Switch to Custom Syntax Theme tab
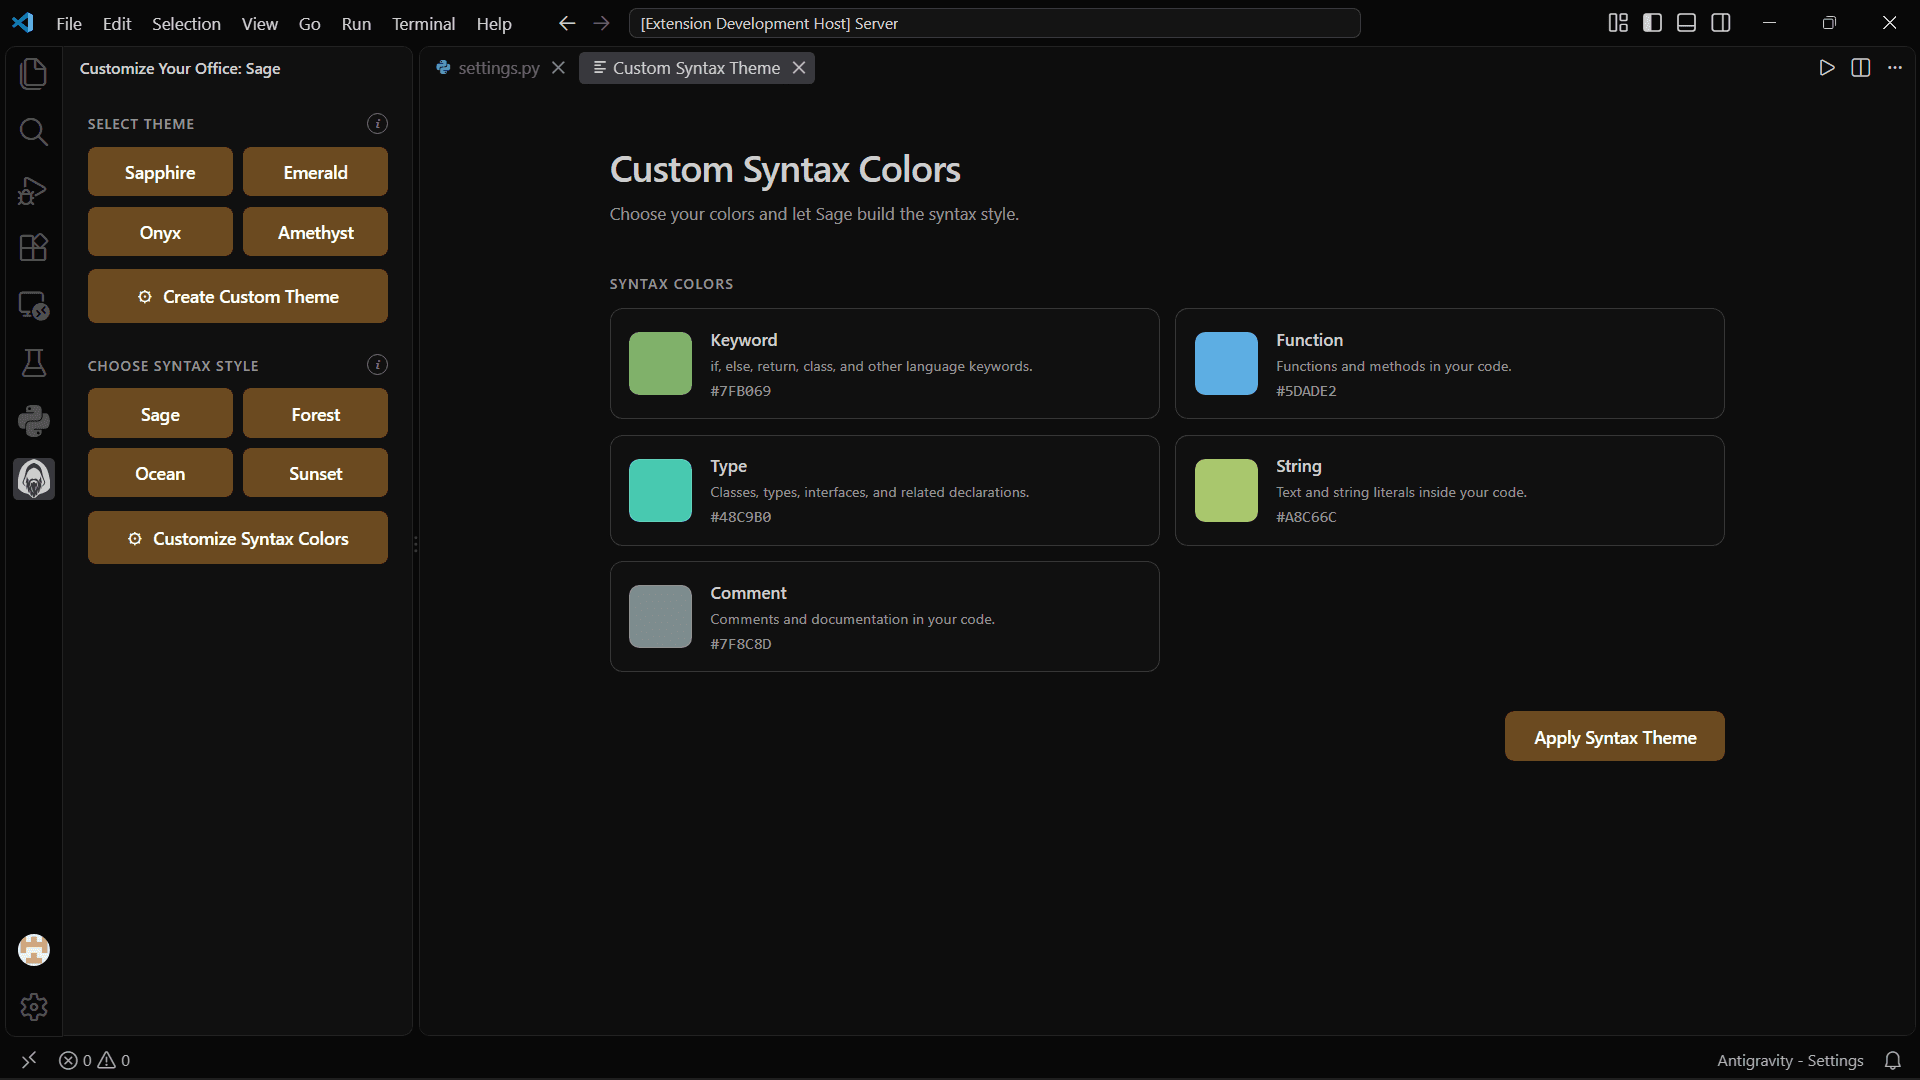This screenshot has width=1920, height=1080. pyautogui.click(x=696, y=68)
